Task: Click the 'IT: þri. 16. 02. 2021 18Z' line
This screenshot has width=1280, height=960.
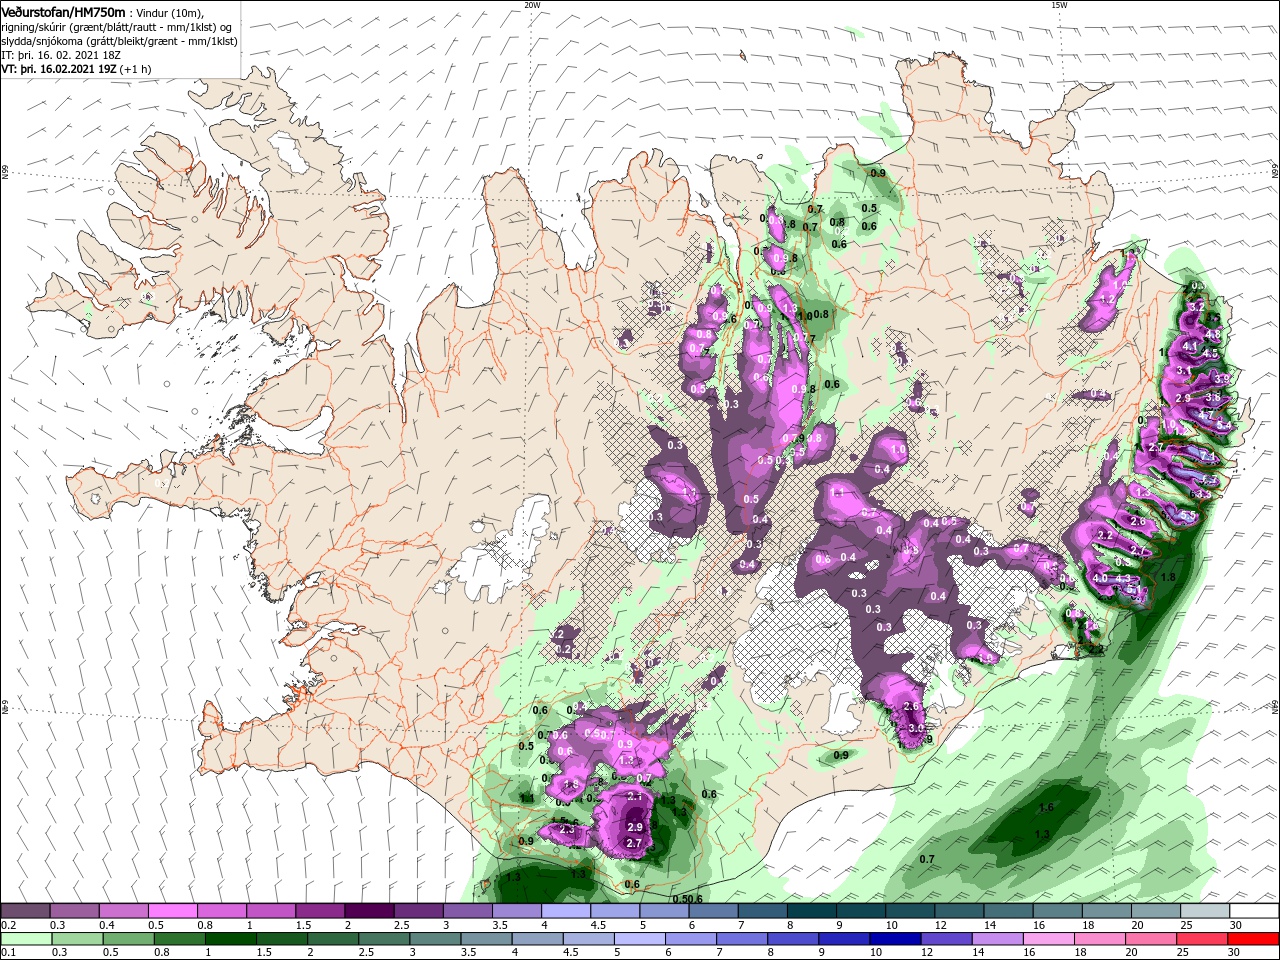Action: point(61,55)
